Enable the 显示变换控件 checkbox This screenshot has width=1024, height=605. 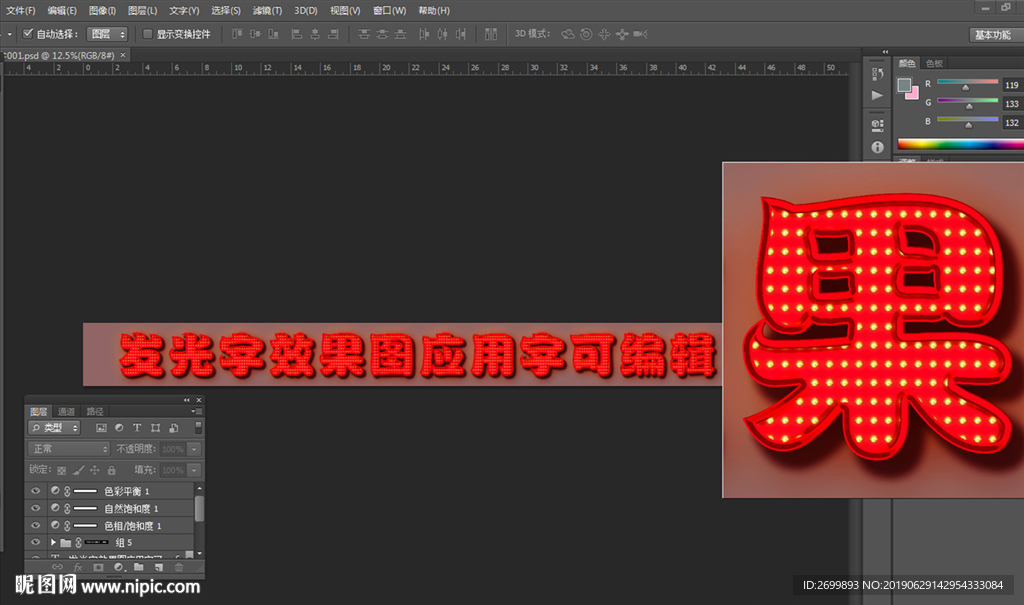[x=148, y=34]
